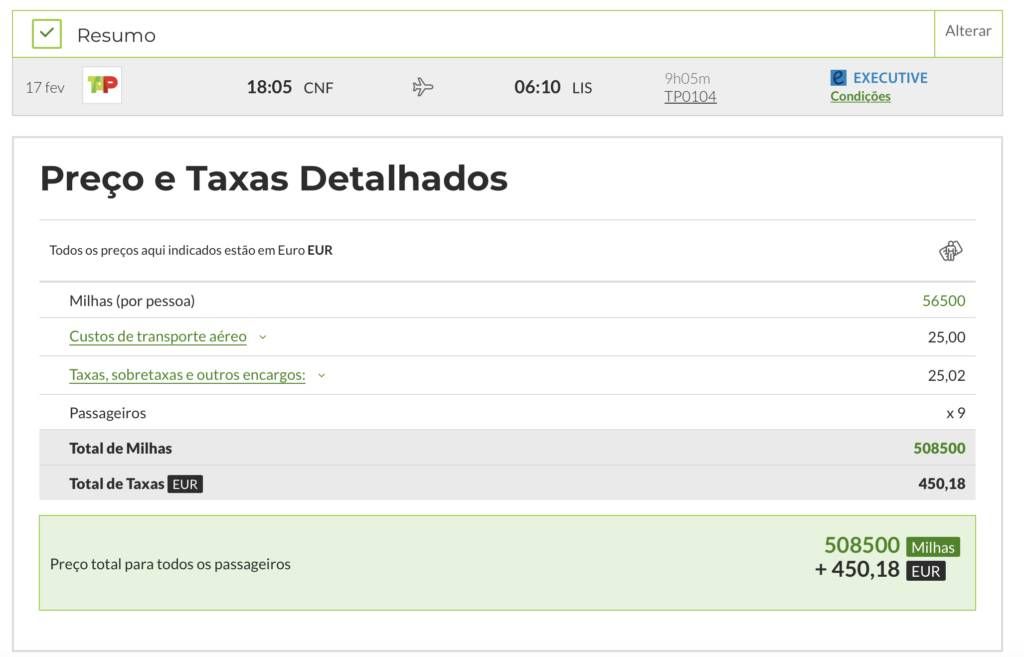Click departure time 18:05
This screenshot has width=1024, height=657.
coord(269,87)
